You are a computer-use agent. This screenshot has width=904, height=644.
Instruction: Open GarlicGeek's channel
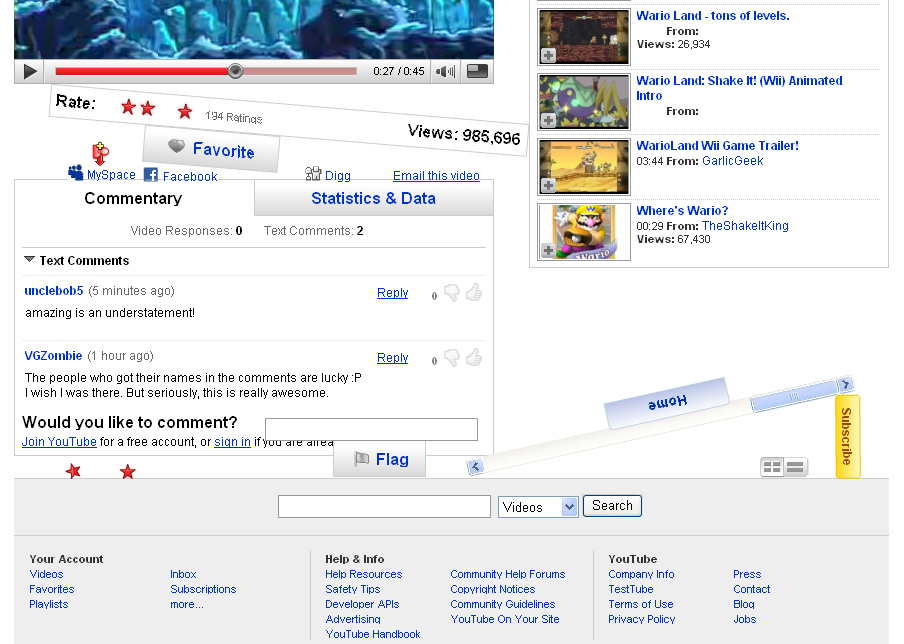pos(732,161)
